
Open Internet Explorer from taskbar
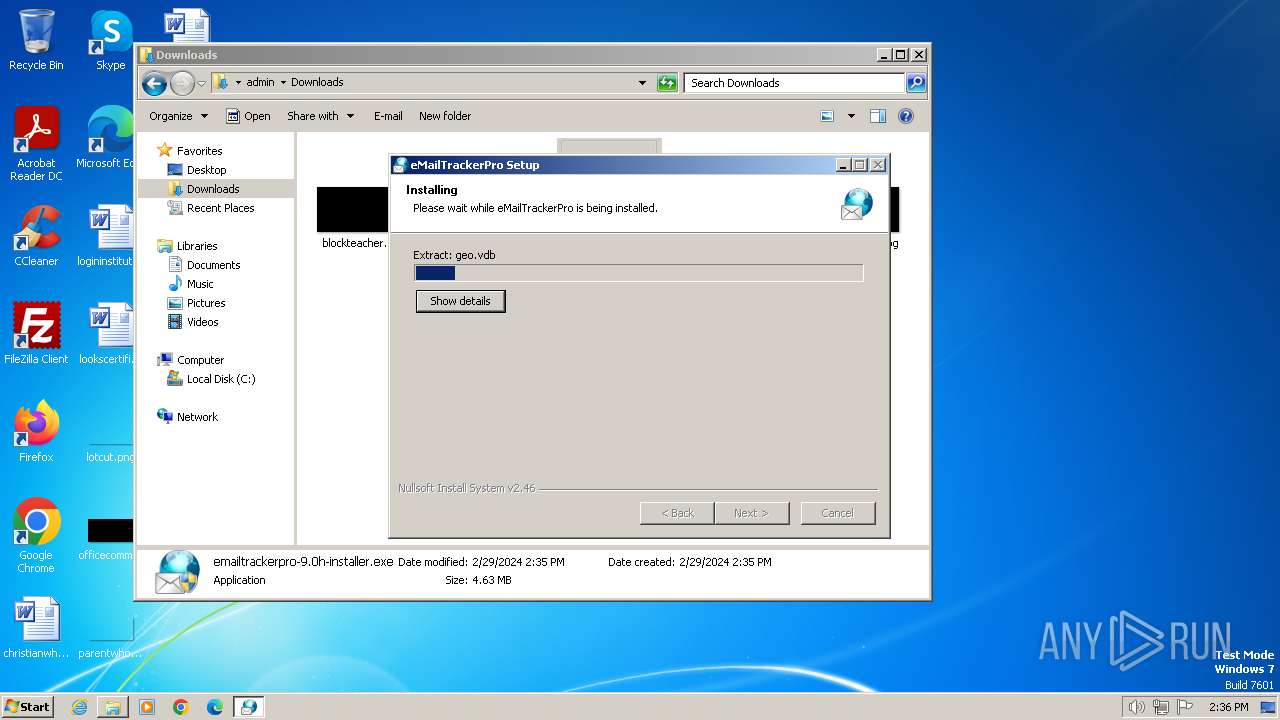[x=80, y=707]
